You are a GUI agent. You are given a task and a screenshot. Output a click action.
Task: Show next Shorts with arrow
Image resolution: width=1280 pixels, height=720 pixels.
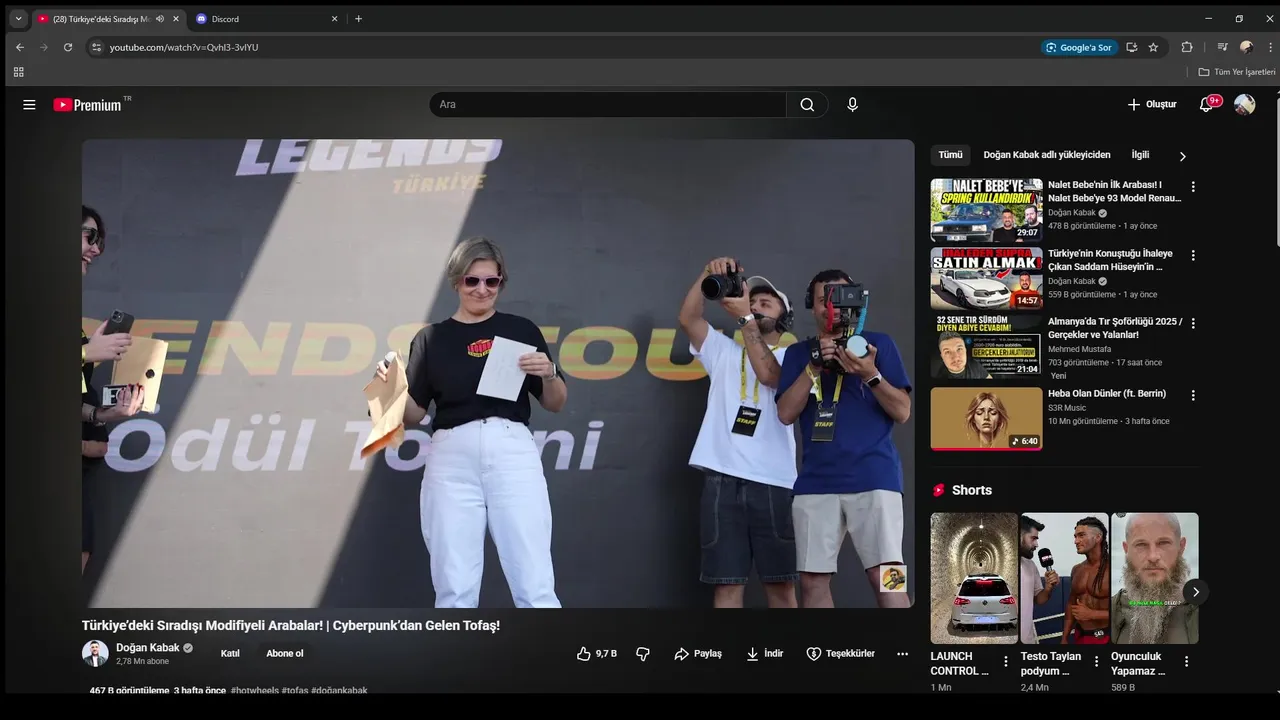tap(1195, 592)
